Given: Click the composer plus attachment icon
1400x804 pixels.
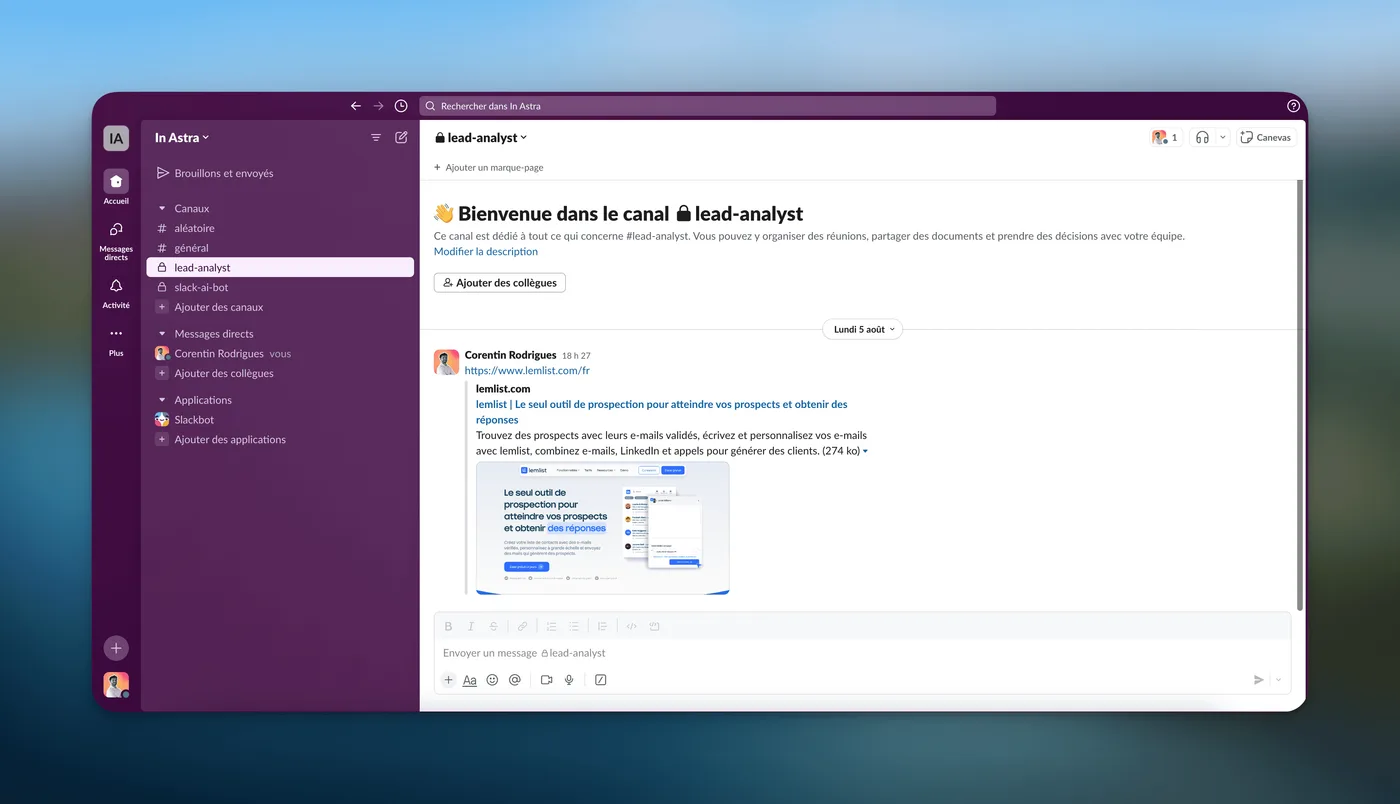Looking at the screenshot, I should (448, 680).
